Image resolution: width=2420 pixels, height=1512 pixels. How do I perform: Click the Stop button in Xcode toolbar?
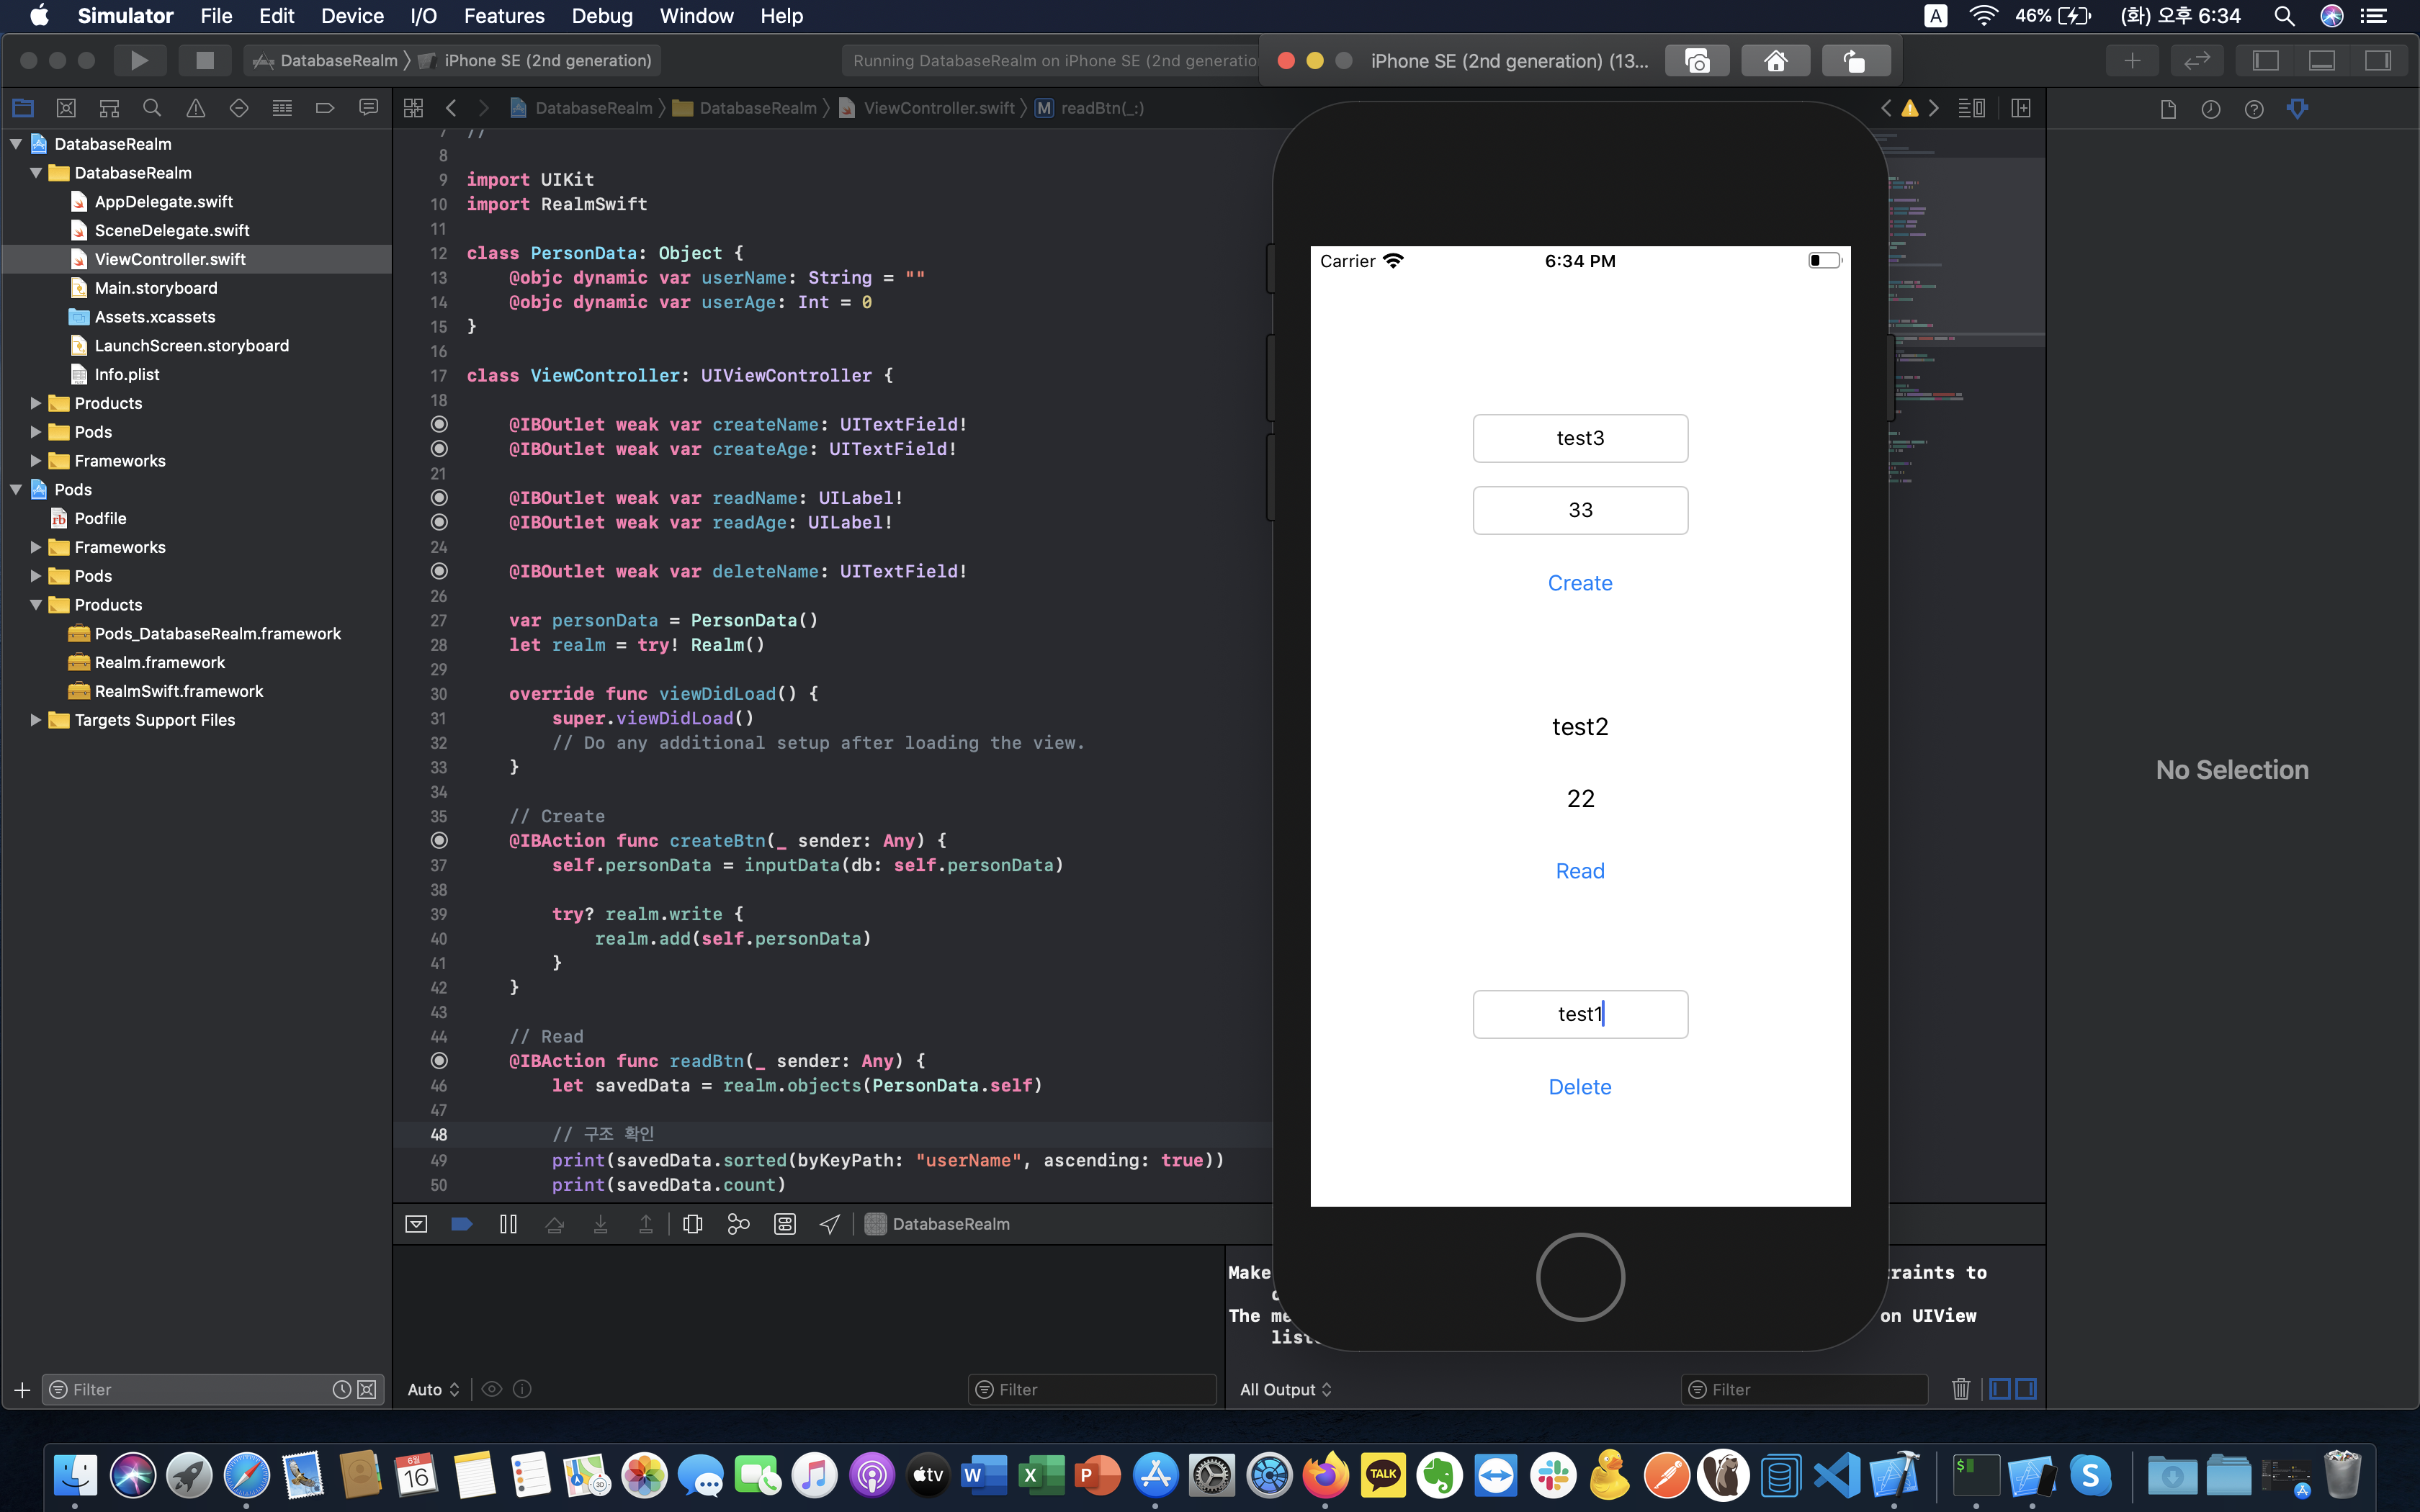click(205, 60)
